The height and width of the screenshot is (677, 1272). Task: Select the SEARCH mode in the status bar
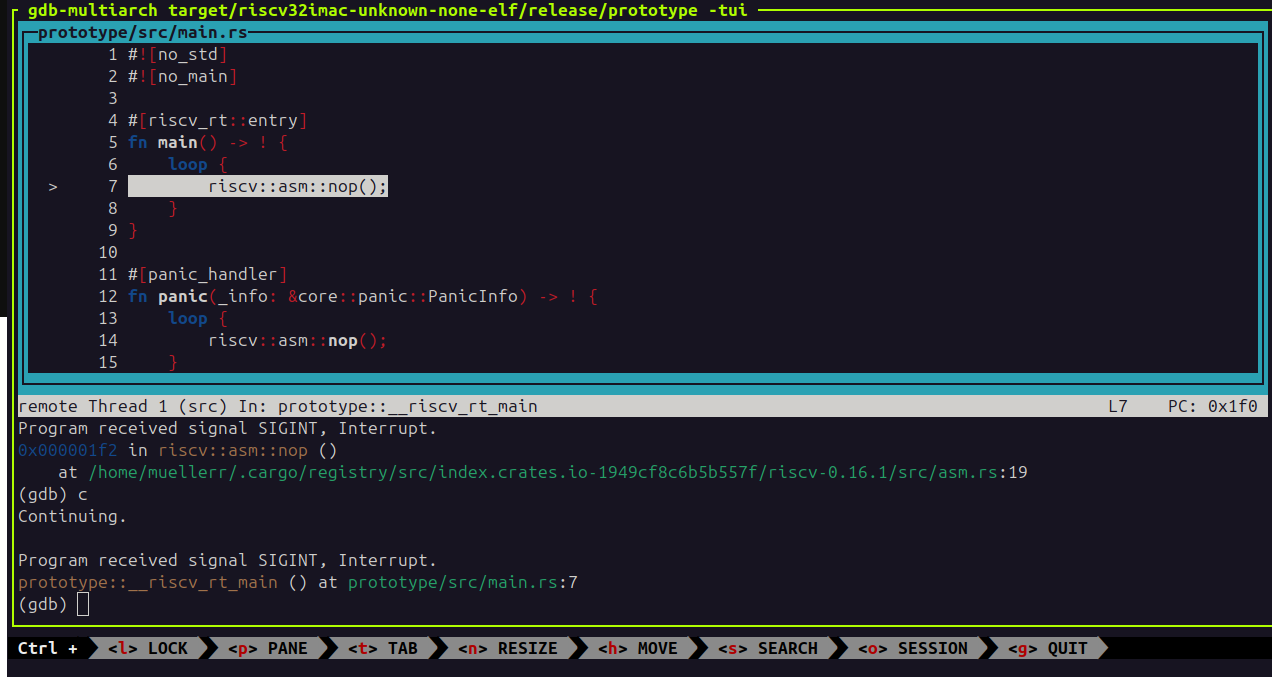click(768, 648)
